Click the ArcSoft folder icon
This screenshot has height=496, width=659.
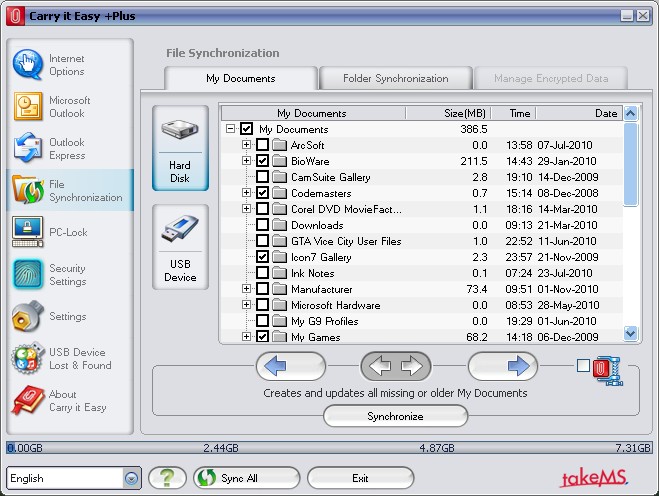pos(279,145)
